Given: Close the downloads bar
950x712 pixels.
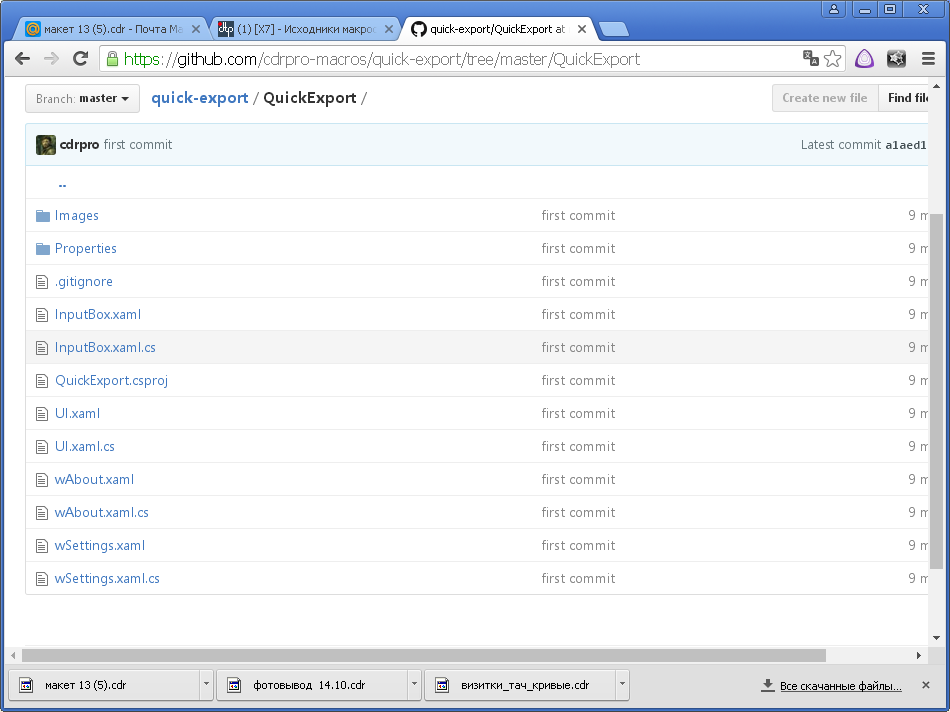Looking at the screenshot, I should [x=926, y=685].
